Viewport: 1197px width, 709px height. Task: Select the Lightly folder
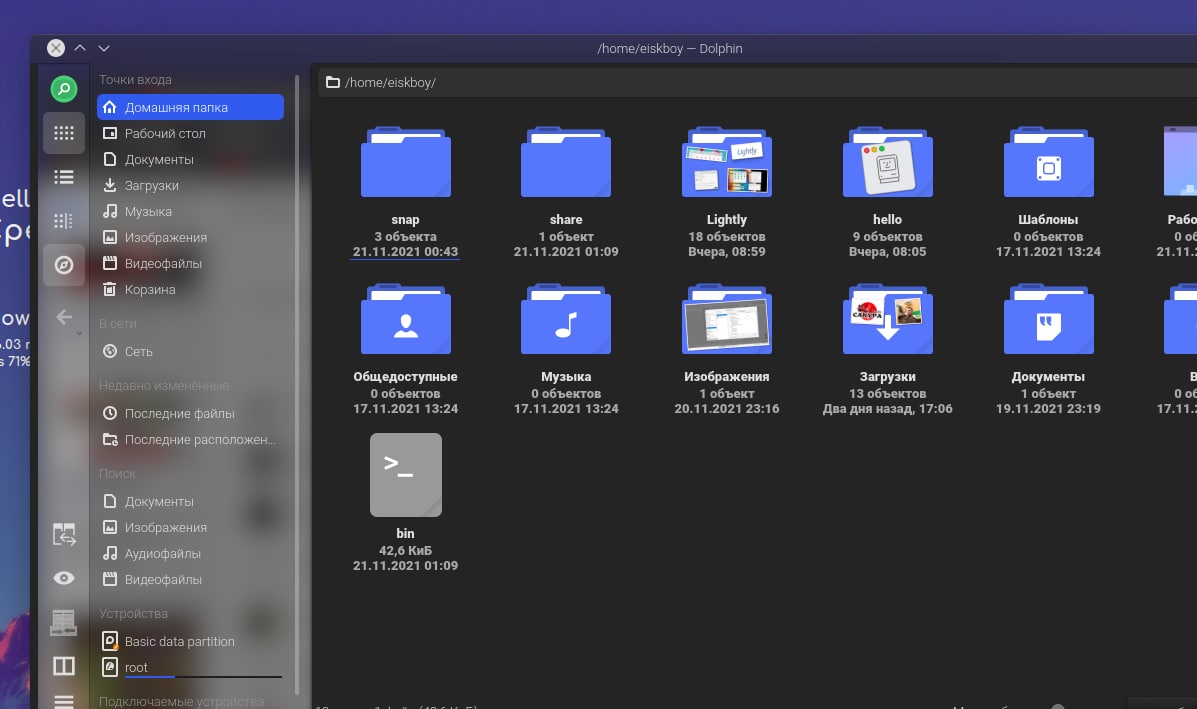(727, 192)
